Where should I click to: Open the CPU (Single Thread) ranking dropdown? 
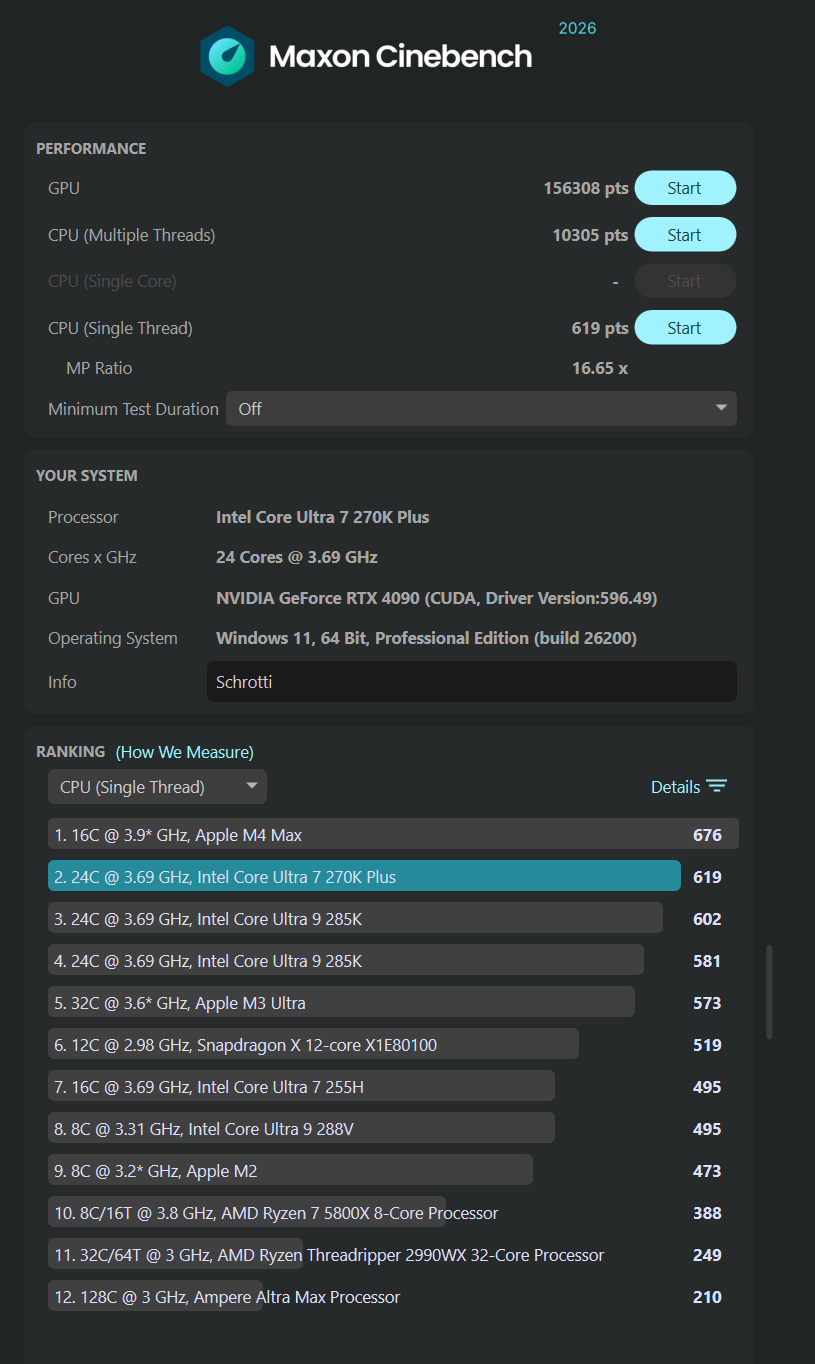pyautogui.click(x=157, y=787)
